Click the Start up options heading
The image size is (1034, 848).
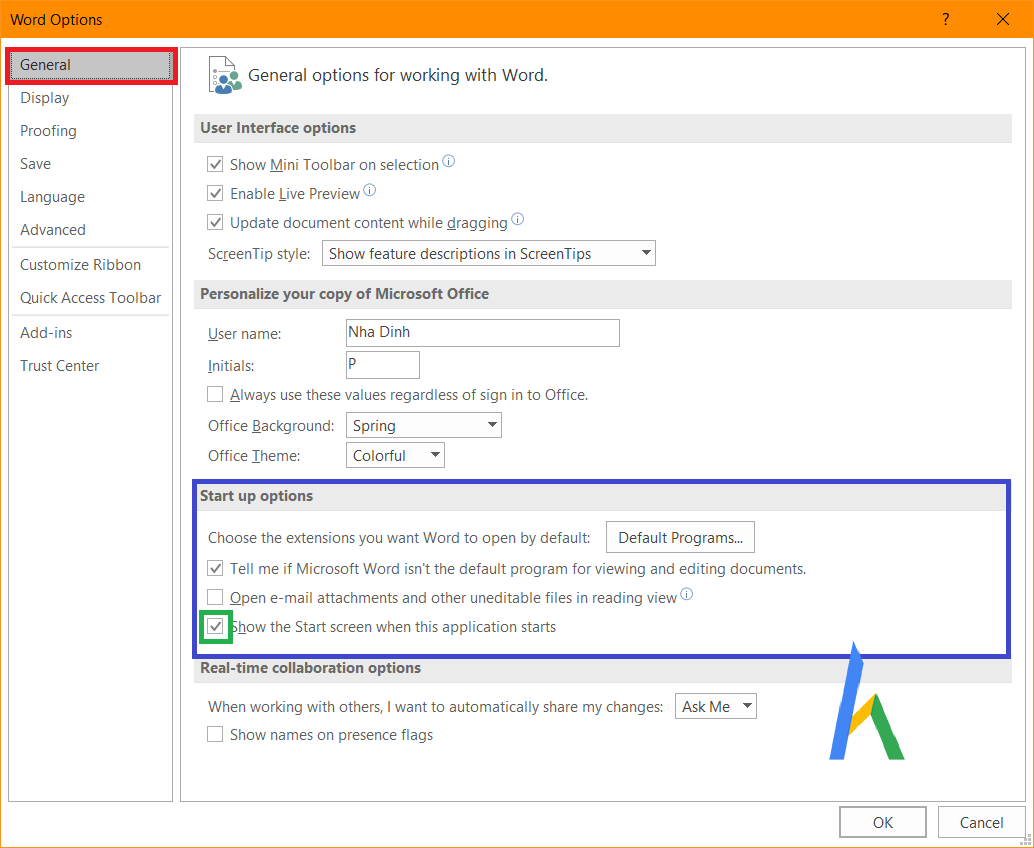click(x=257, y=496)
